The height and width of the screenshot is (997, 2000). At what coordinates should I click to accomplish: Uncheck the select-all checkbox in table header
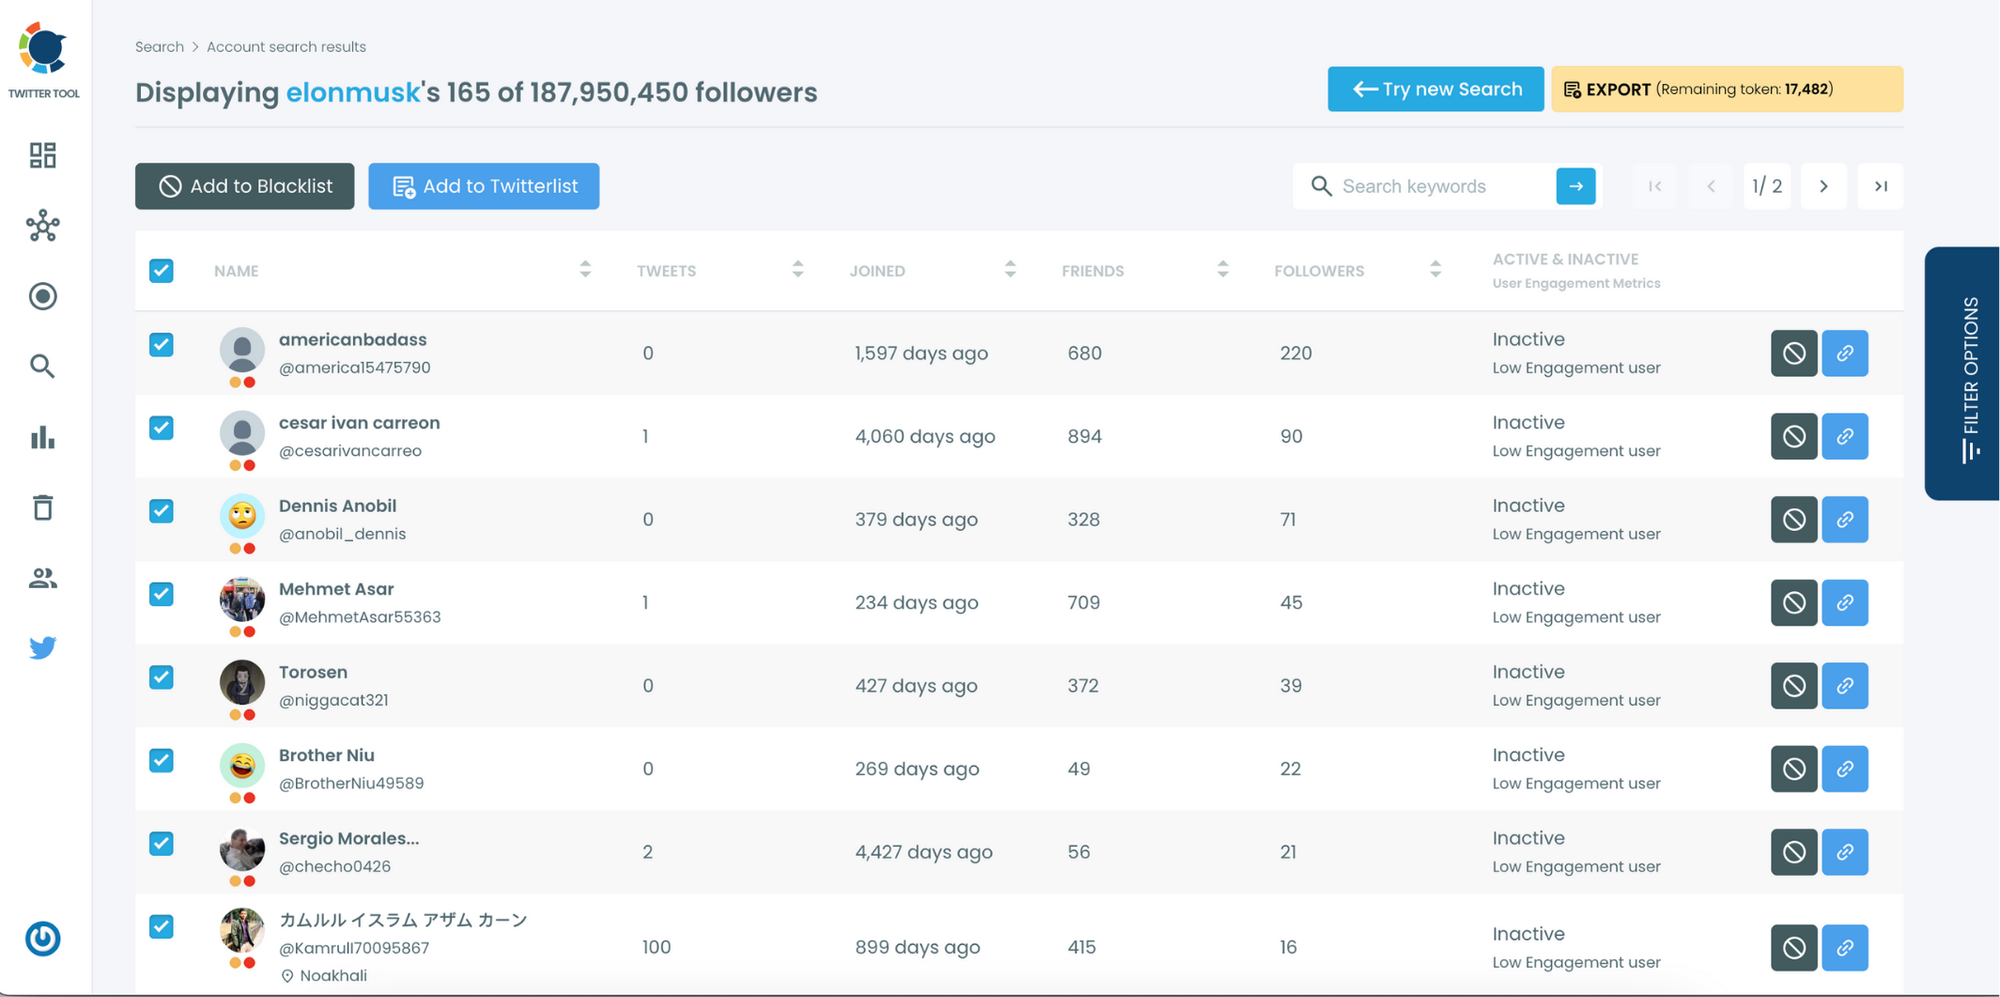pos(161,270)
